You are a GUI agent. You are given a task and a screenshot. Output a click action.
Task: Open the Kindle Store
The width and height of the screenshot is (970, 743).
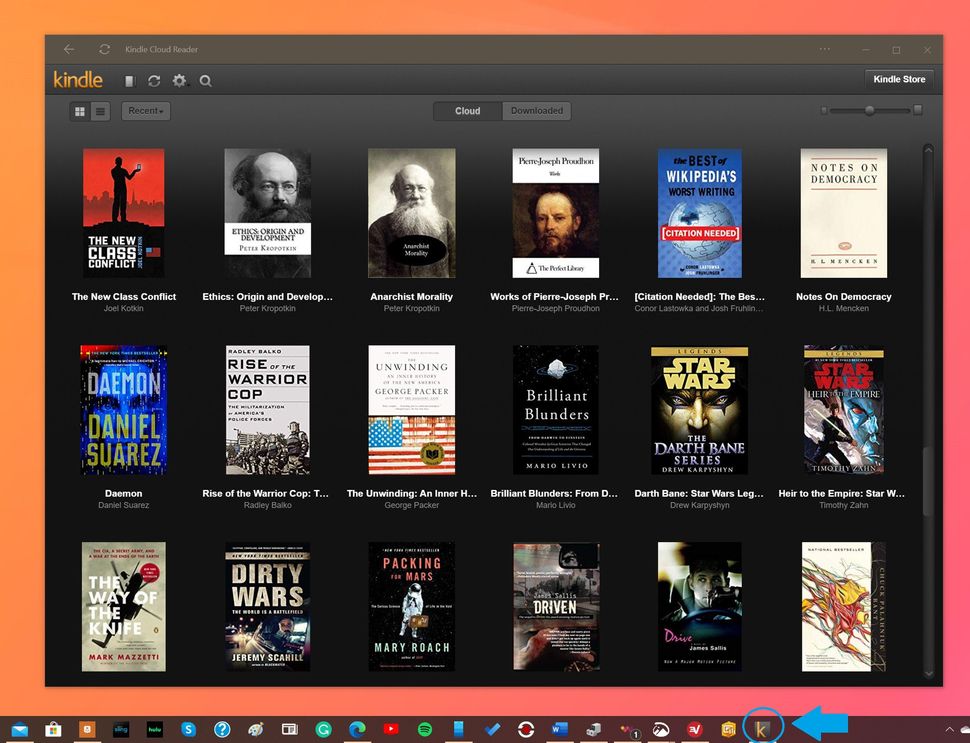[x=898, y=79]
